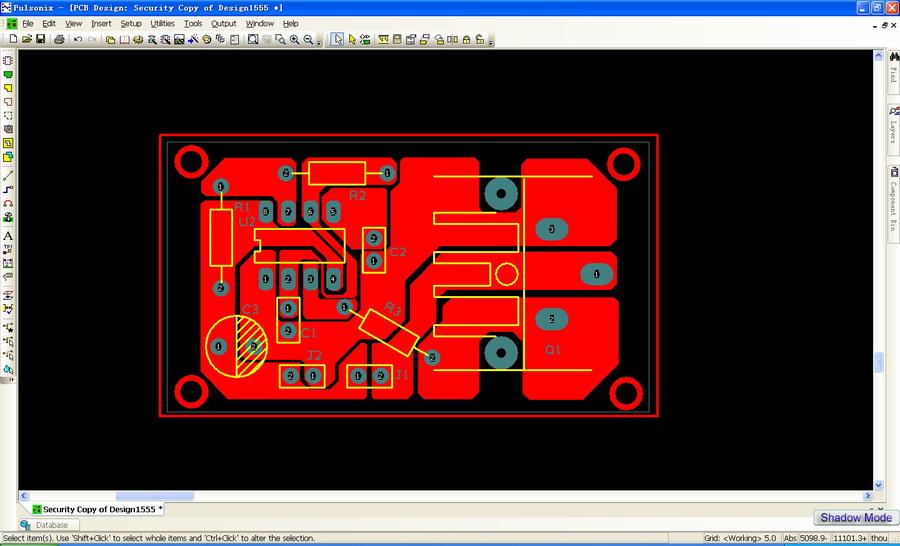The height and width of the screenshot is (546, 900).
Task: Select the Insert Text 'A' tool
Action: (x=8, y=235)
